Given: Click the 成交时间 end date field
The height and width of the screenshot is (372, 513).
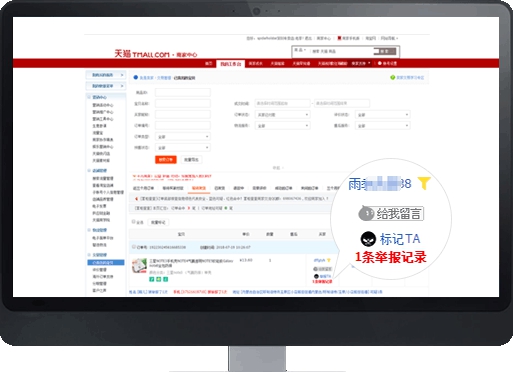Looking at the screenshot, I should click(342, 103).
